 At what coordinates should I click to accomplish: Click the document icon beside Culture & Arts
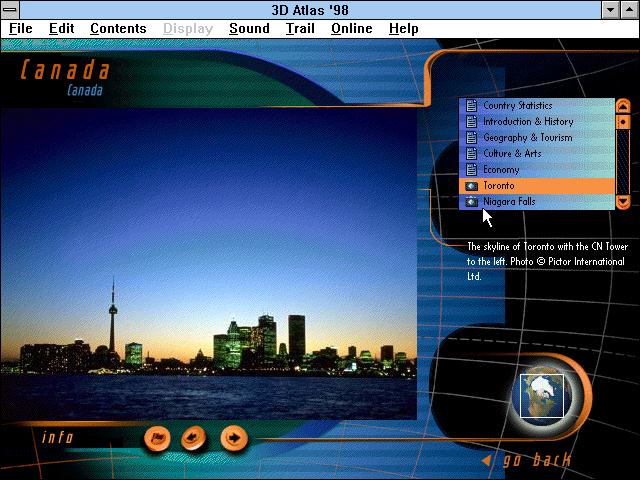471,153
